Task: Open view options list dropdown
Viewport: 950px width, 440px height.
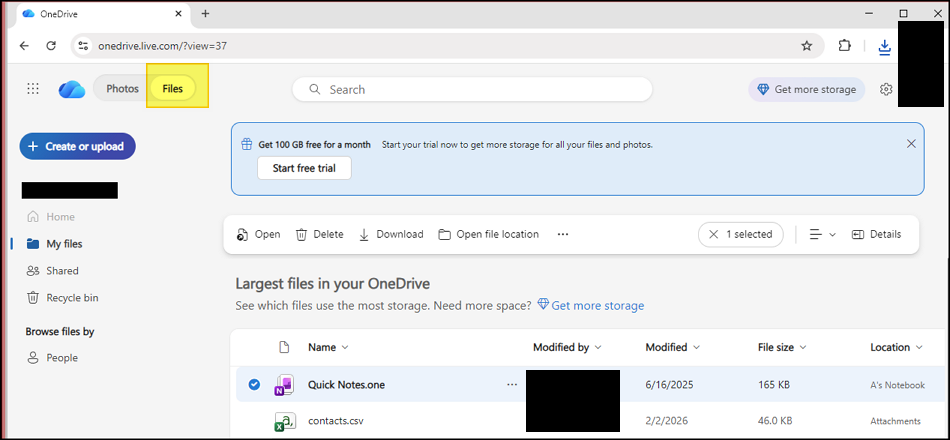Action: click(x=823, y=234)
